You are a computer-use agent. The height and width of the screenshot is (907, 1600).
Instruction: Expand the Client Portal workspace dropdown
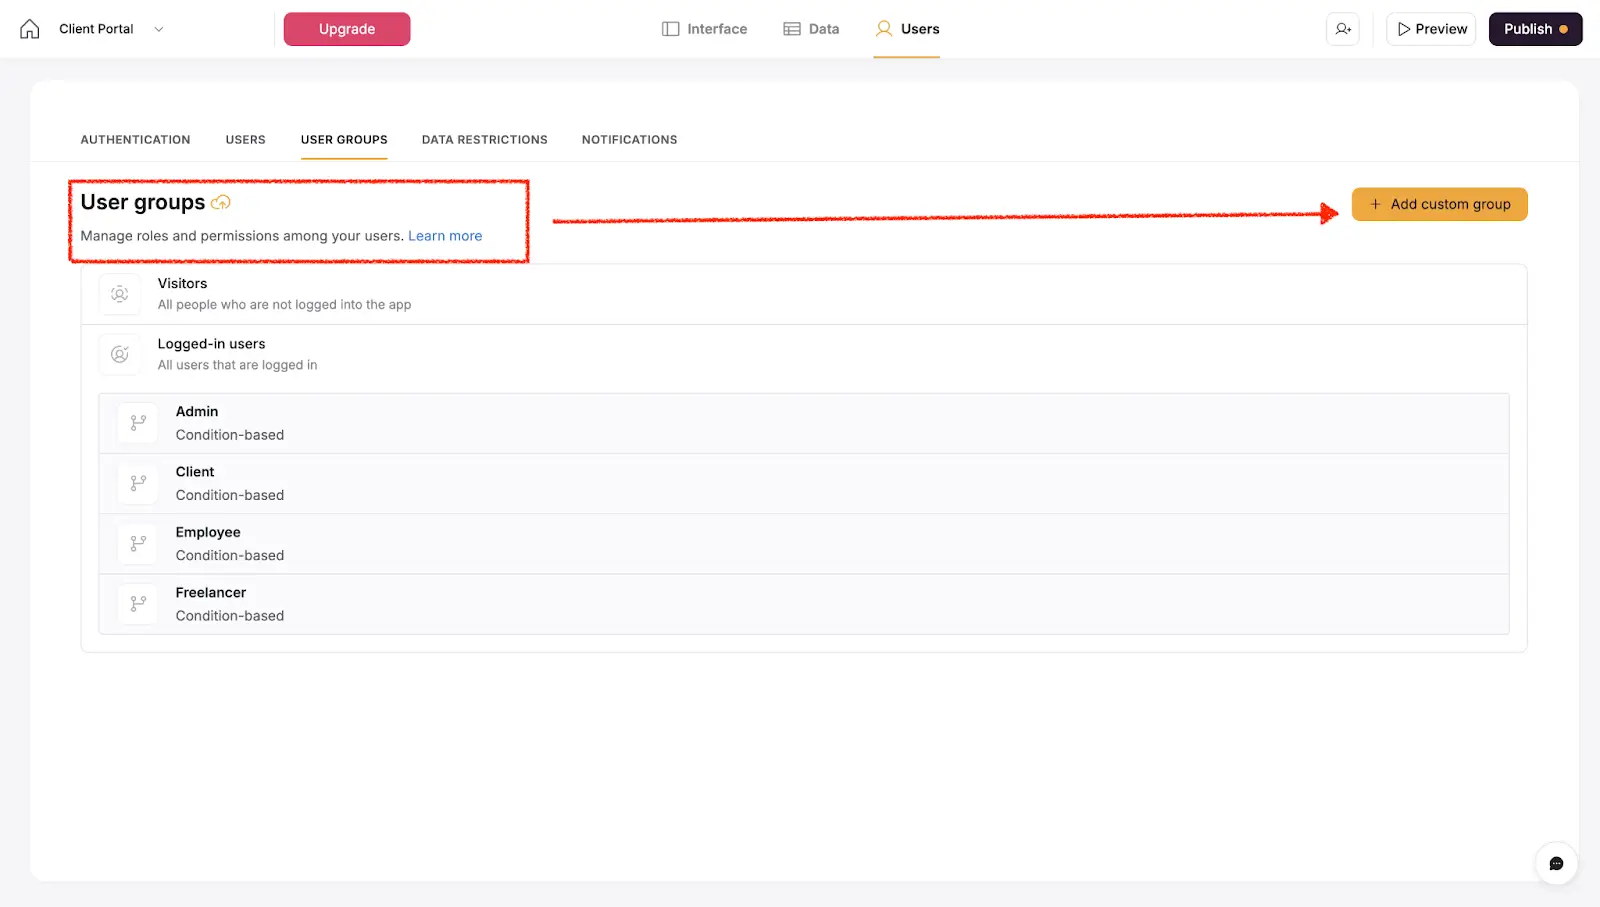(x=158, y=29)
